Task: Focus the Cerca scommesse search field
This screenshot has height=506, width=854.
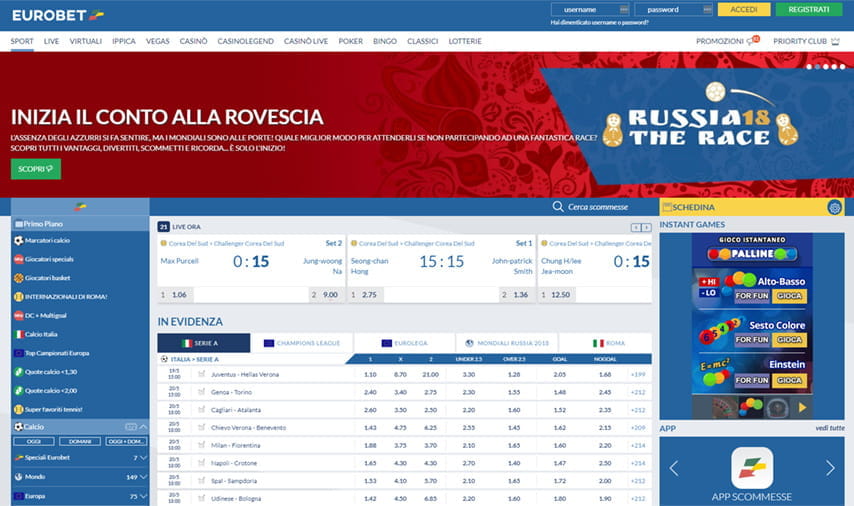Action: (598, 207)
